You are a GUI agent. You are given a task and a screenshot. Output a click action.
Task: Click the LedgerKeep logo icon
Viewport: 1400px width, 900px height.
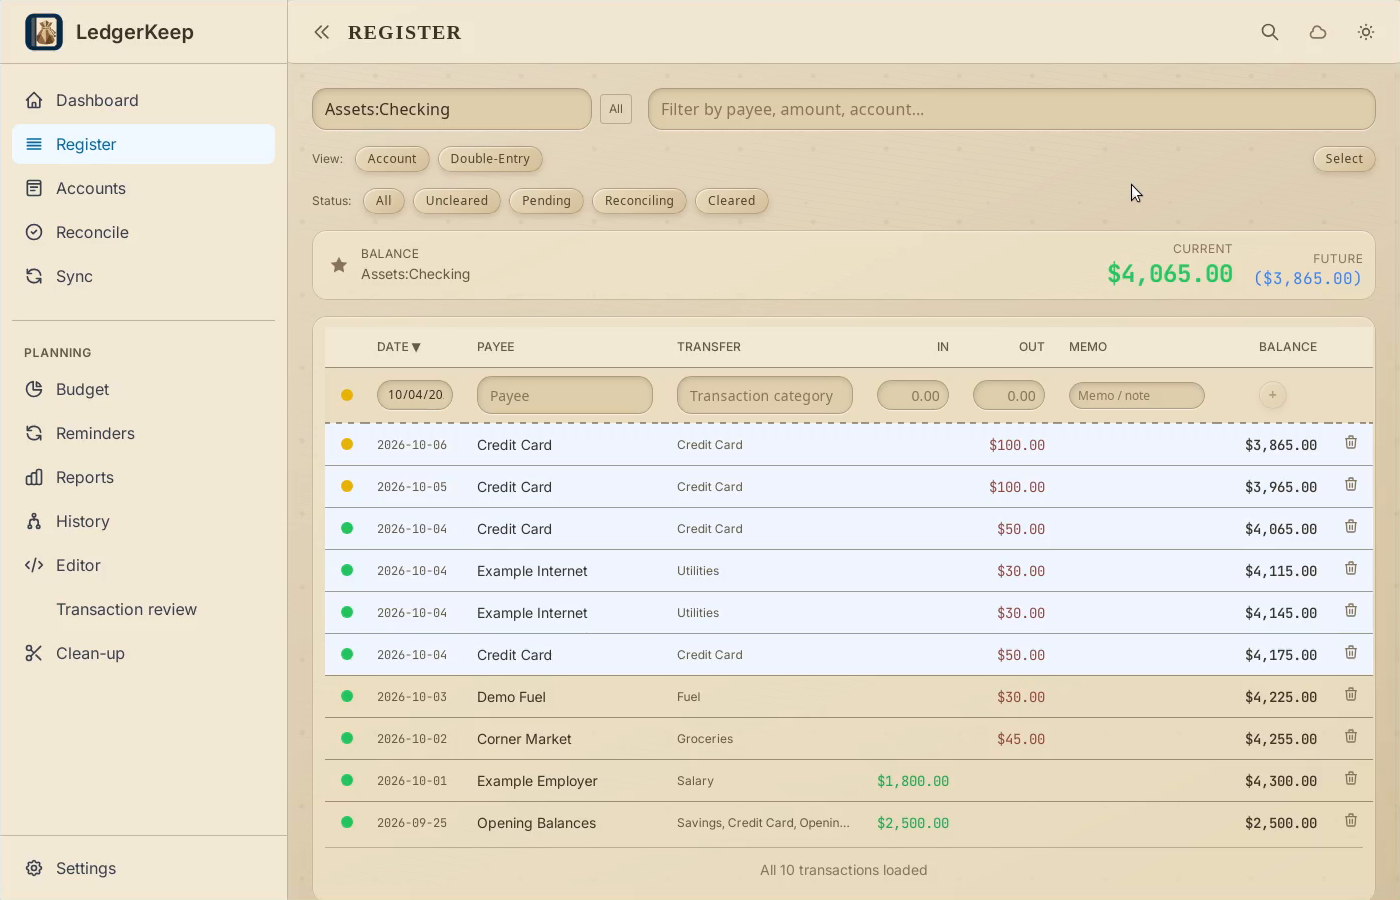coord(44,32)
